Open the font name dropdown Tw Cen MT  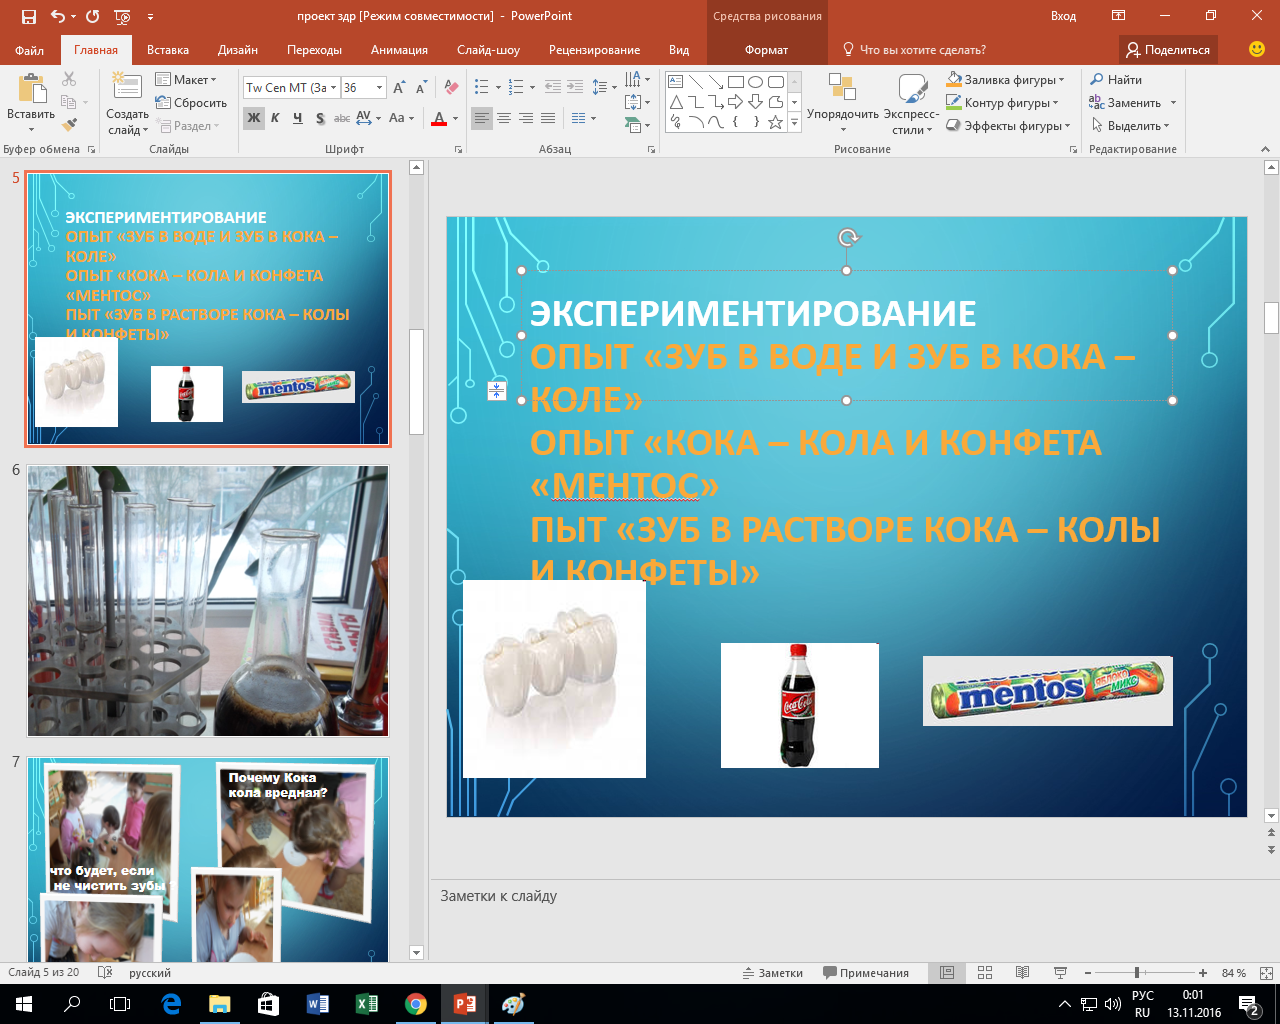[x=333, y=88]
